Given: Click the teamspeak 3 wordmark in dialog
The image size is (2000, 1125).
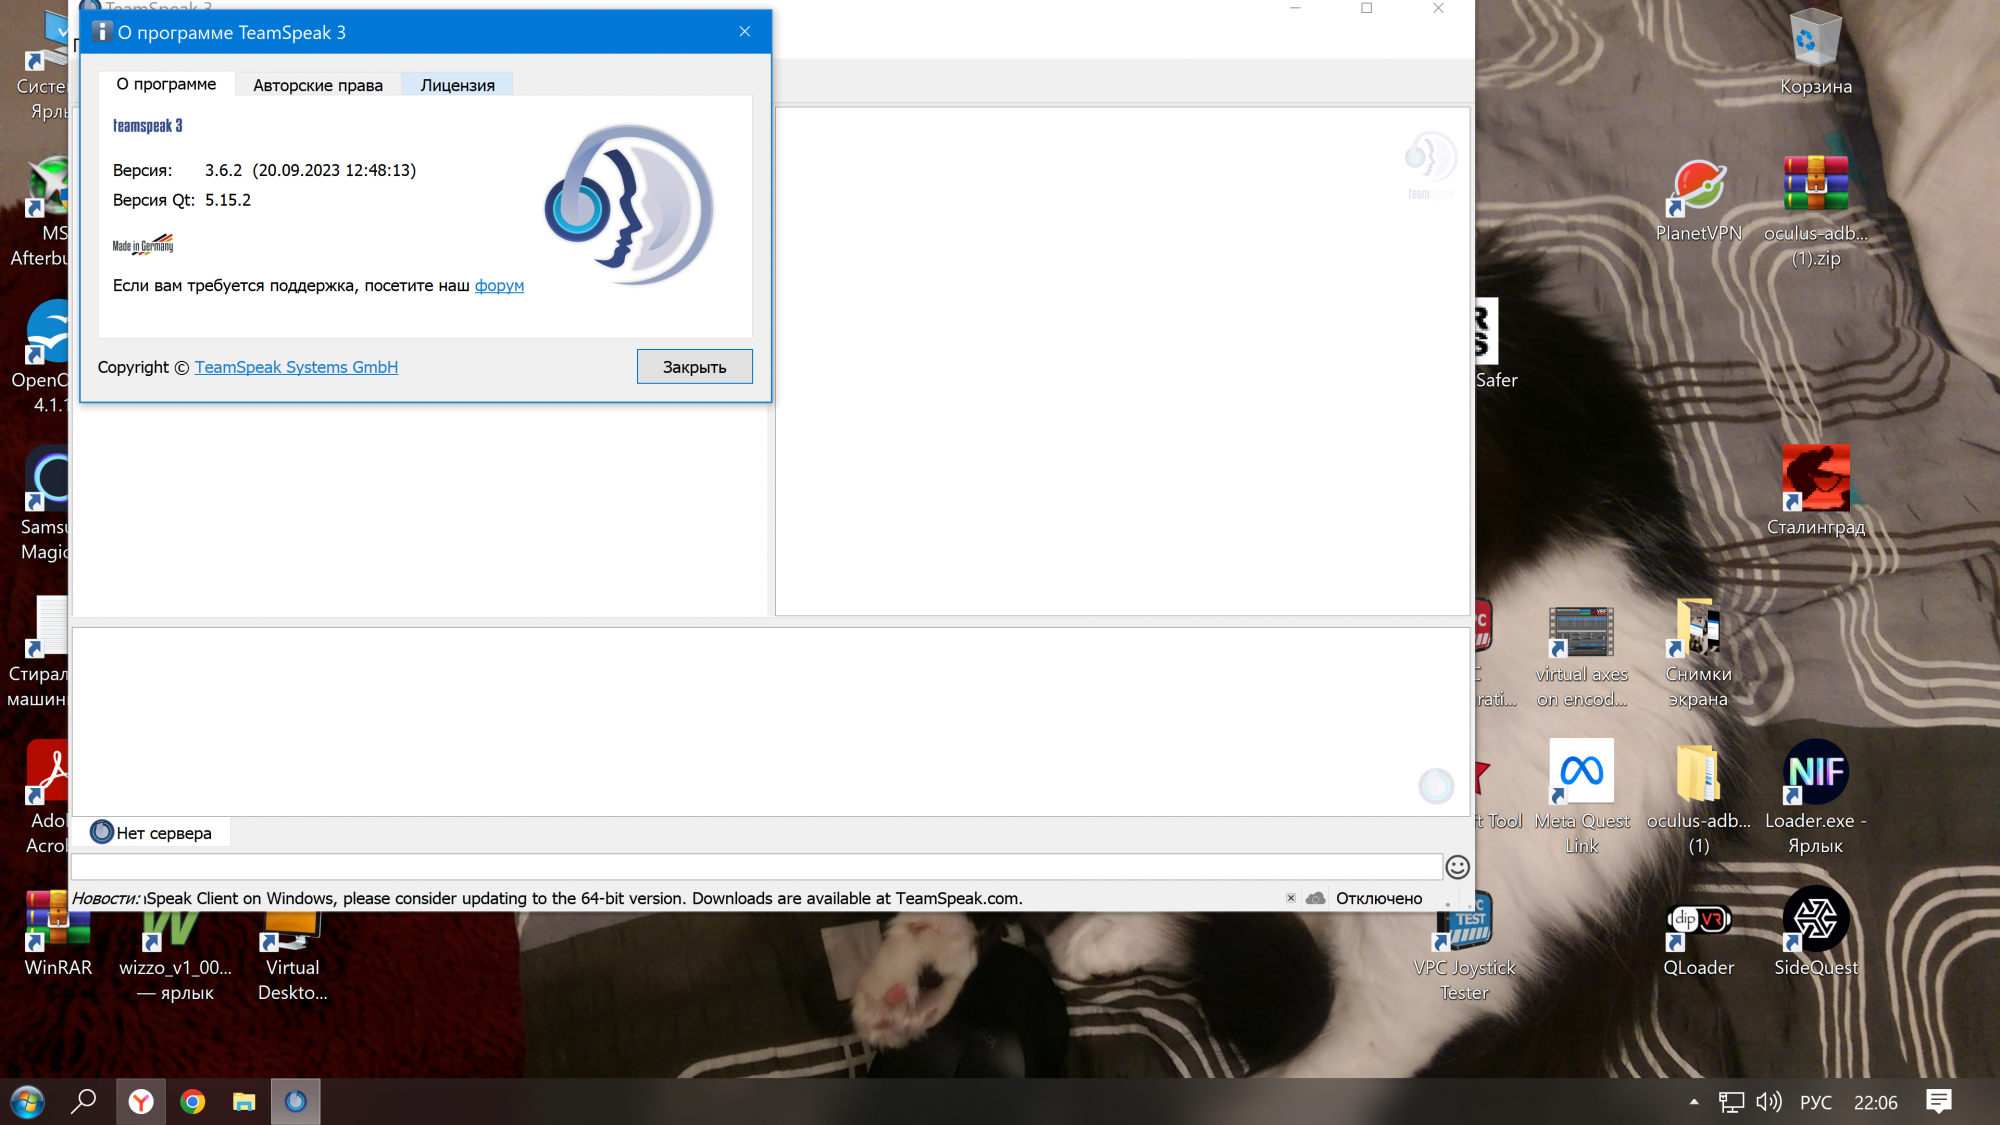Looking at the screenshot, I should (147, 126).
